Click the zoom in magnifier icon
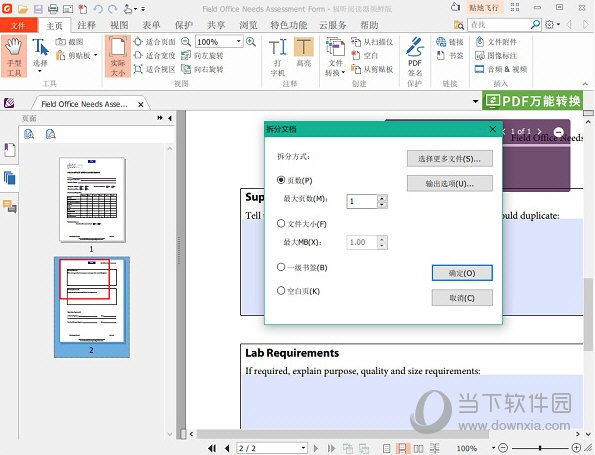The image size is (595, 455). (251, 41)
